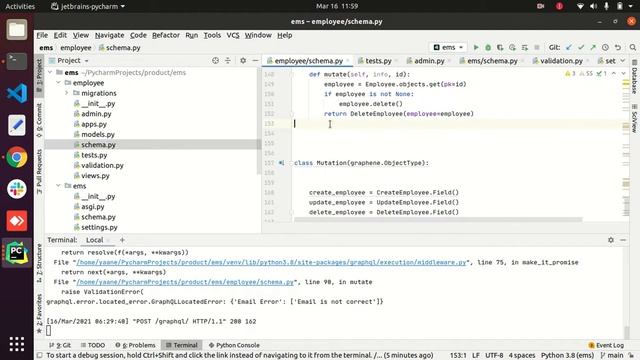Show hidden editor tabs dropdown
Viewport: 640px width, 360px height.
[x=623, y=60]
